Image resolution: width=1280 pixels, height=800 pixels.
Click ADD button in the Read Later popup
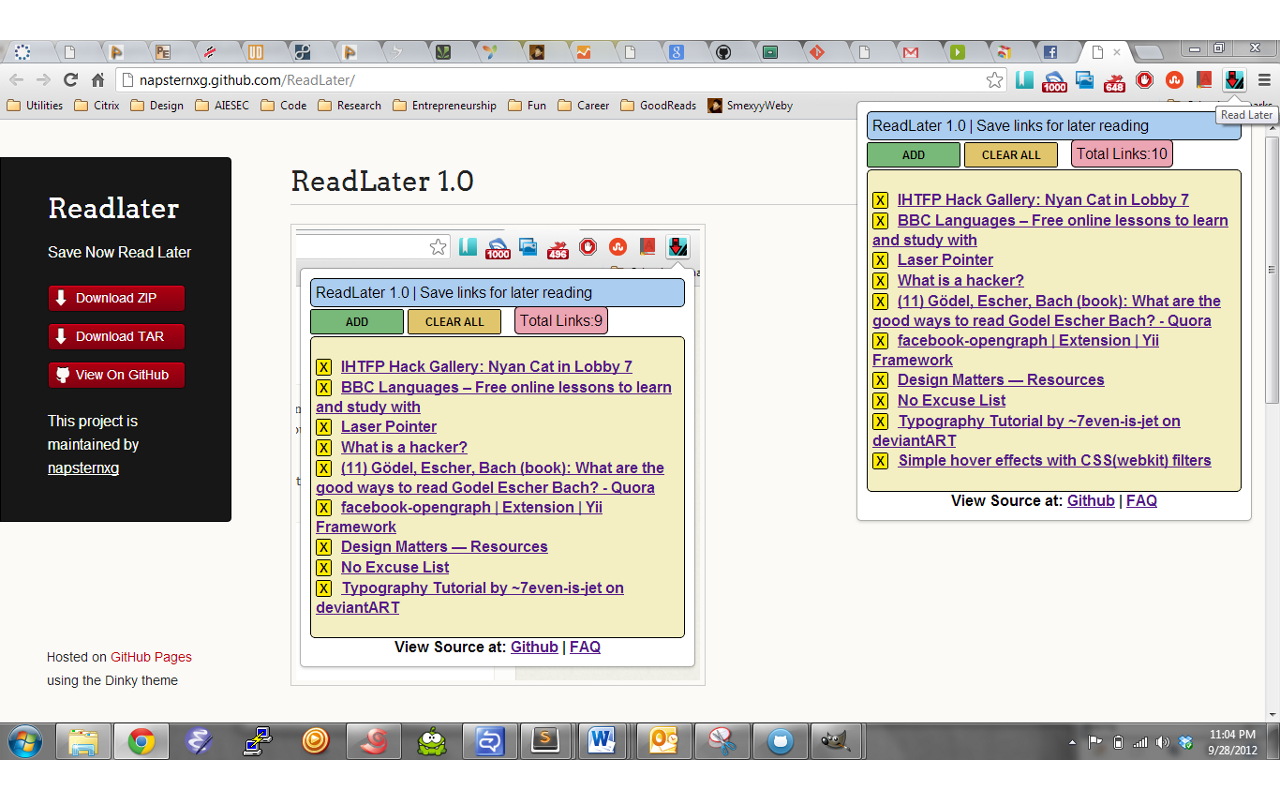[x=913, y=155]
